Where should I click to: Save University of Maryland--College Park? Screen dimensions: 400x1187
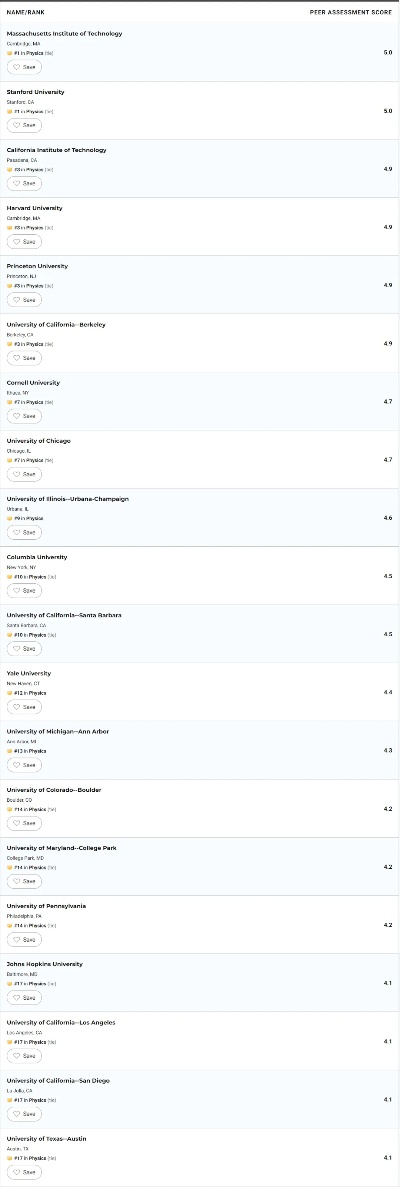(24, 881)
